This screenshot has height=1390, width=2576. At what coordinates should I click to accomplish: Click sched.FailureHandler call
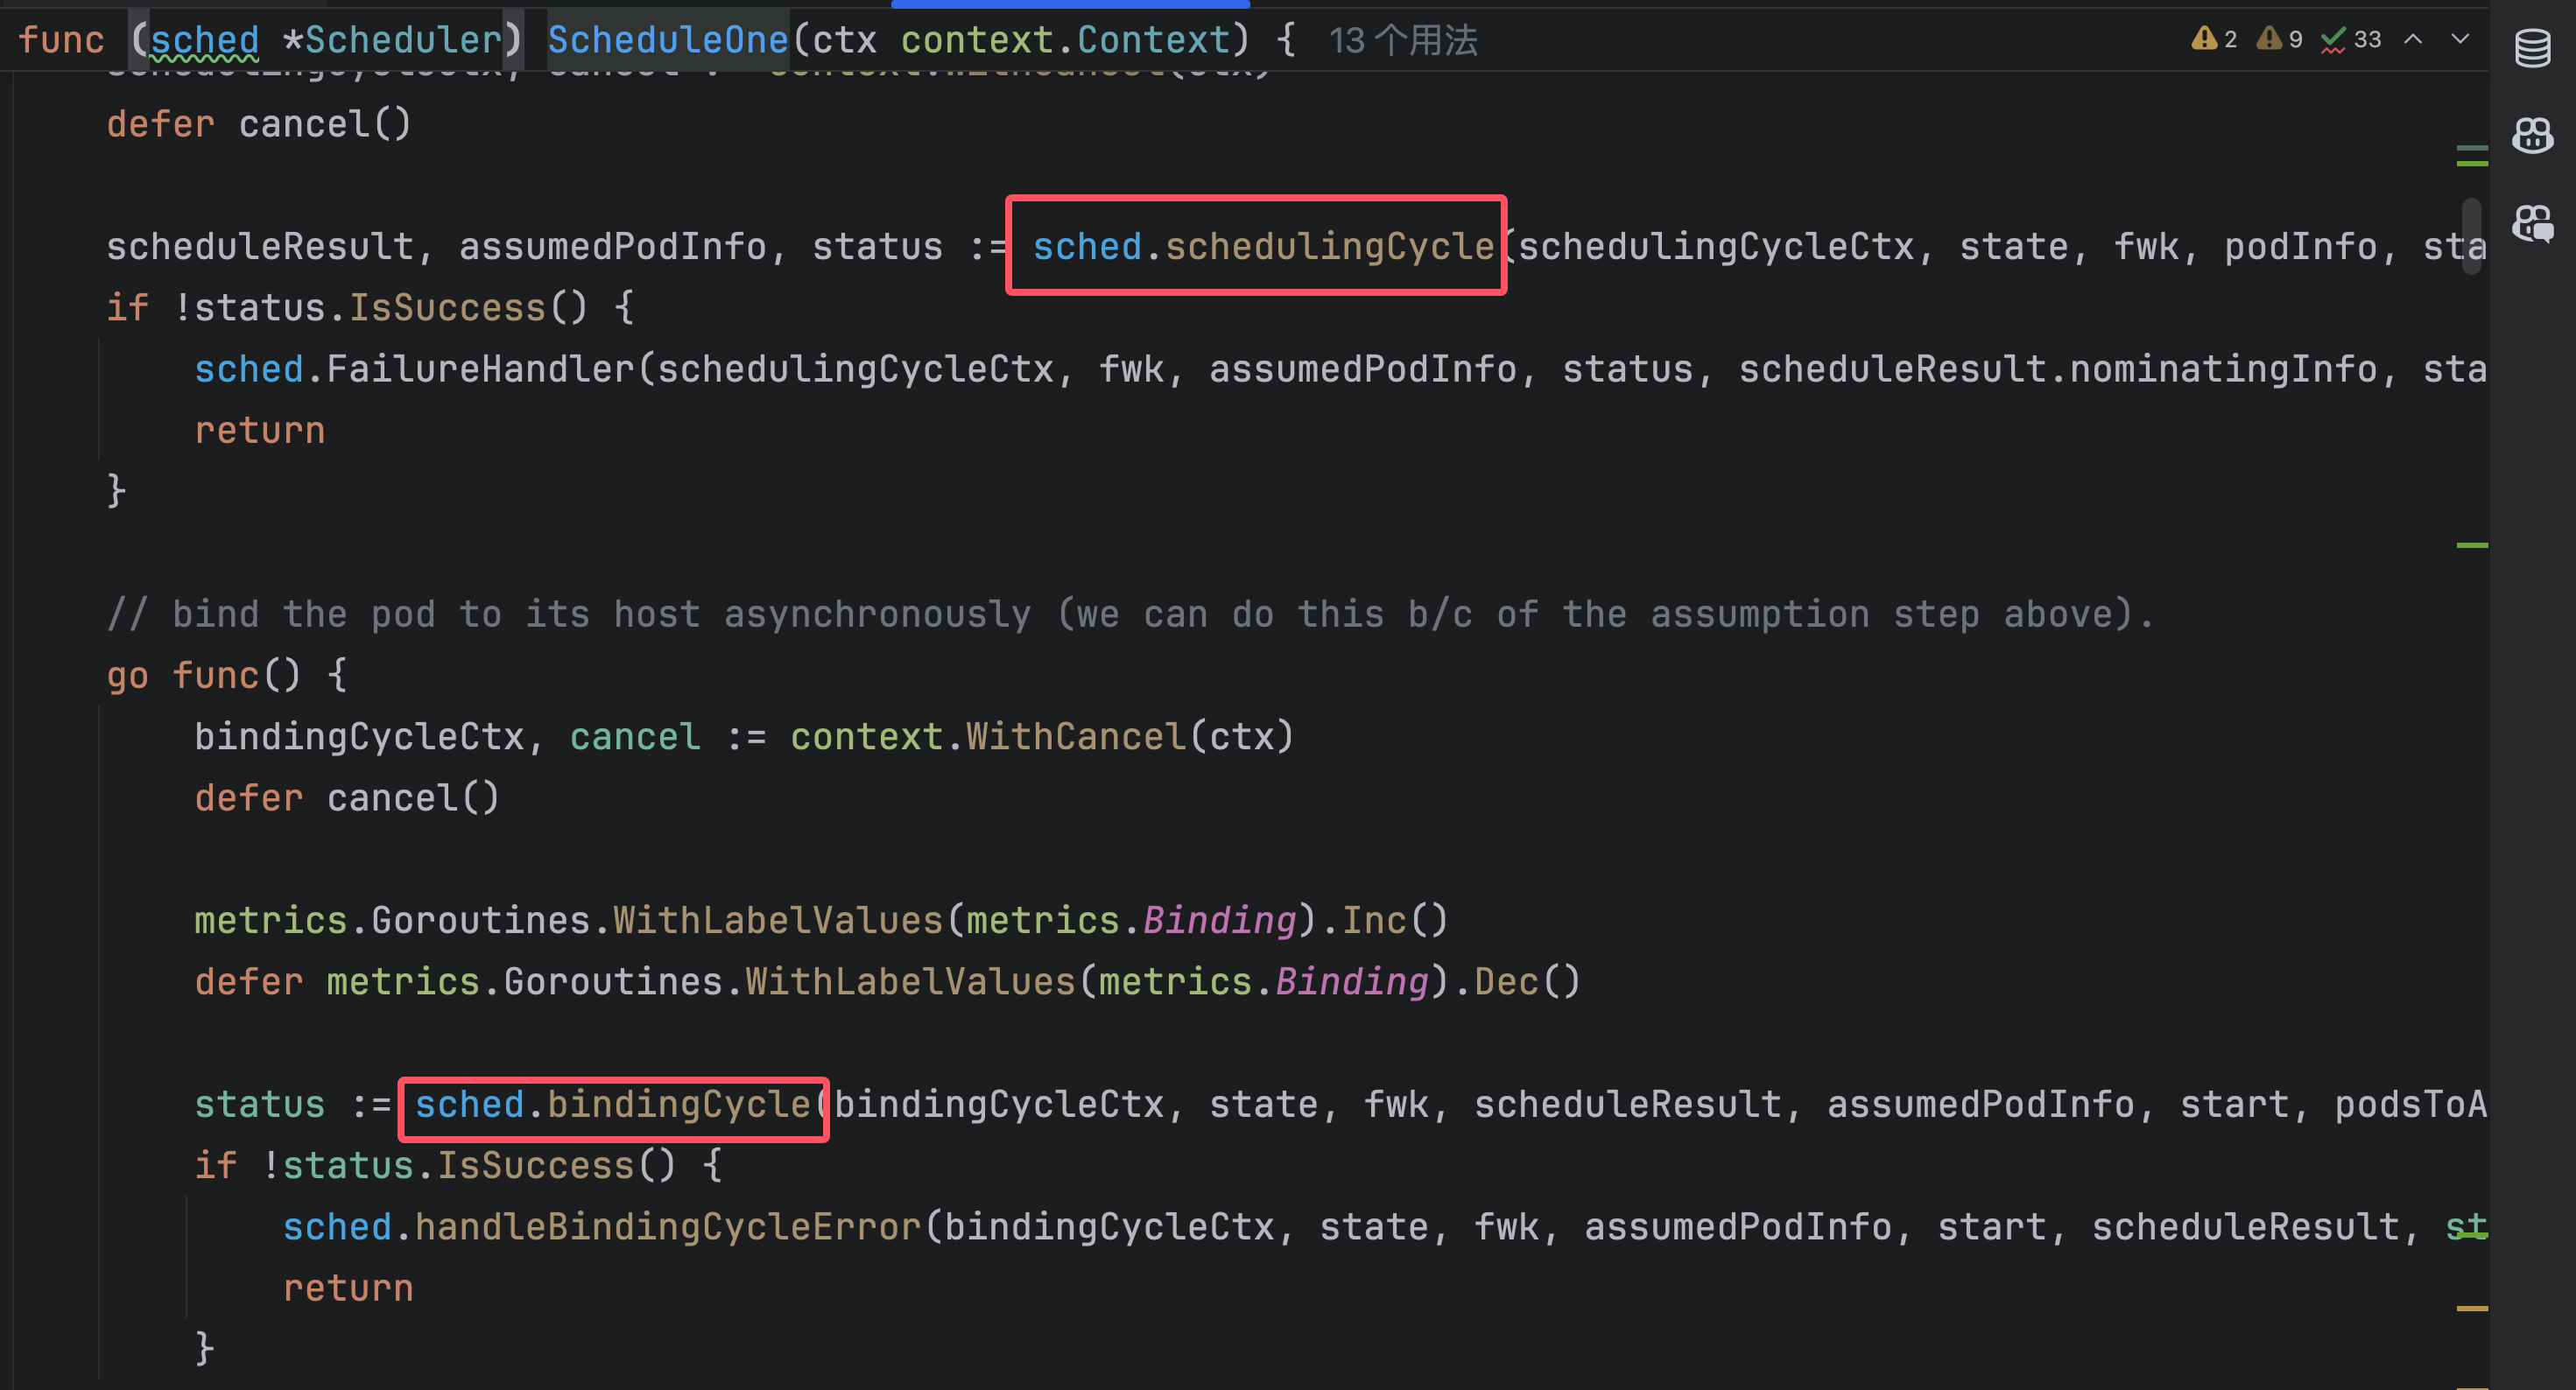[x=415, y=369]
